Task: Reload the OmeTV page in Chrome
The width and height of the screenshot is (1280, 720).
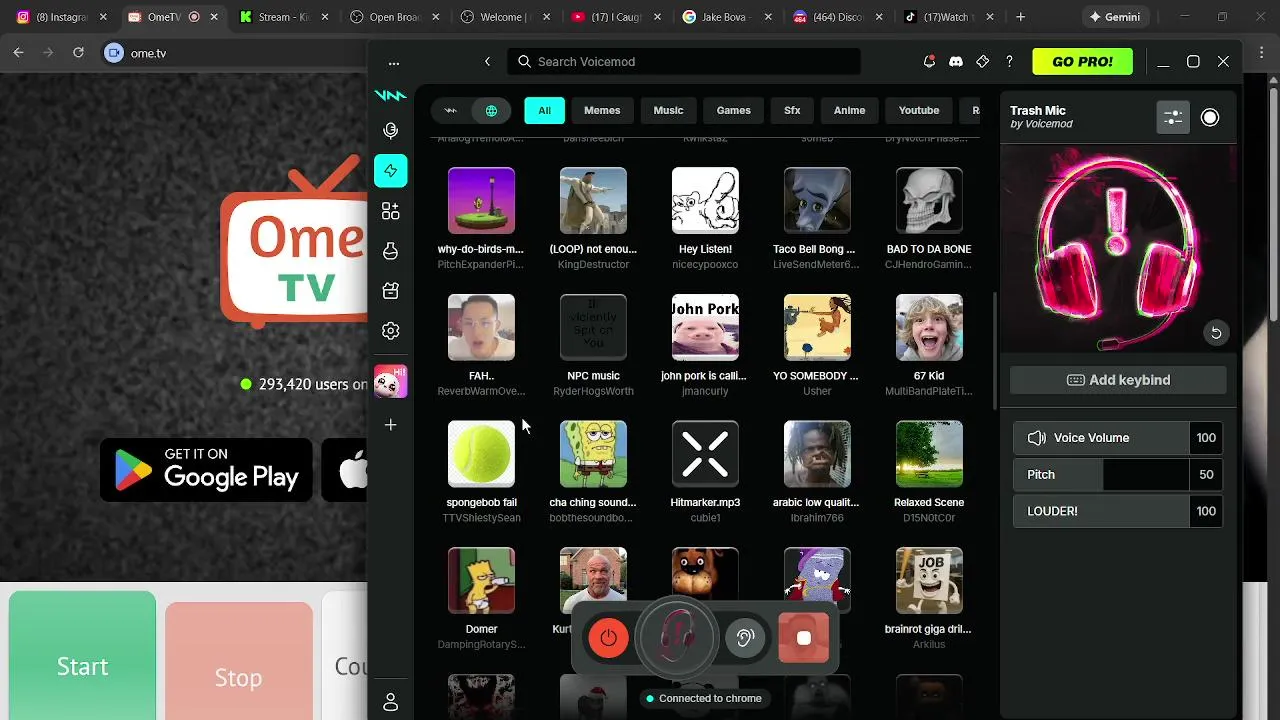Action: [x=78, y=53]
